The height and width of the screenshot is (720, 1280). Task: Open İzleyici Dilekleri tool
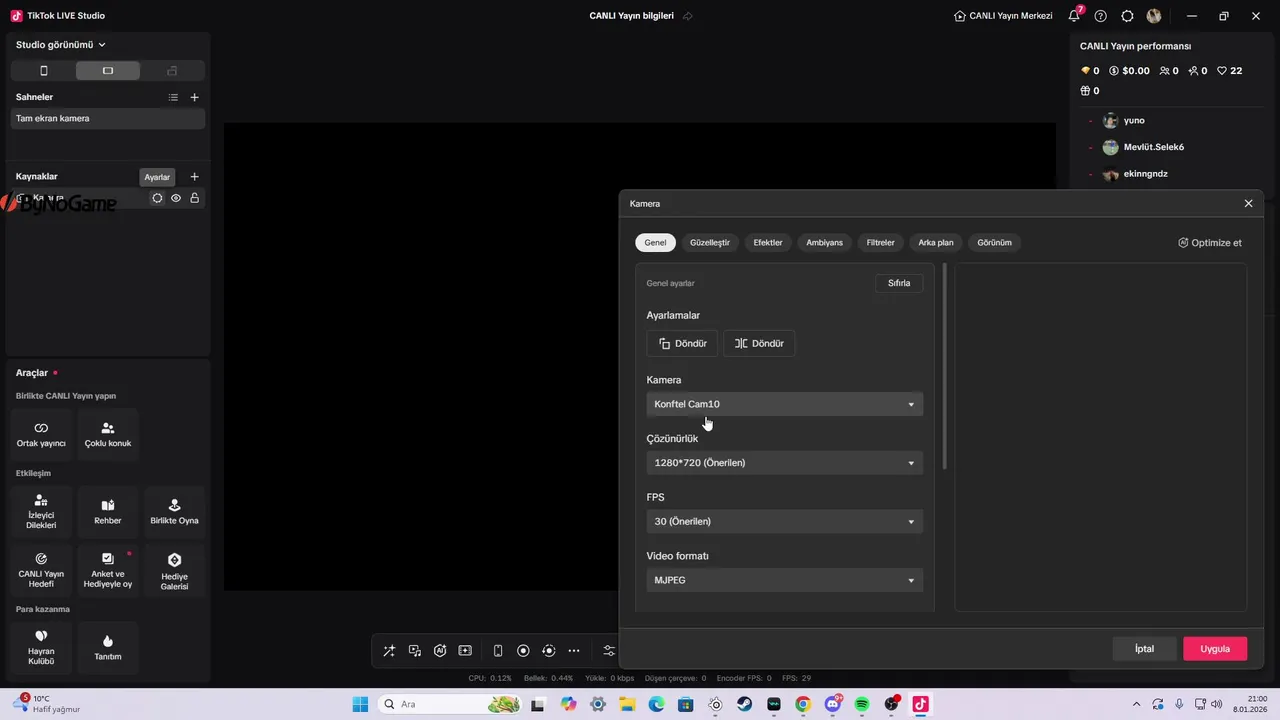pyautogui.click(x=41, y=512)
